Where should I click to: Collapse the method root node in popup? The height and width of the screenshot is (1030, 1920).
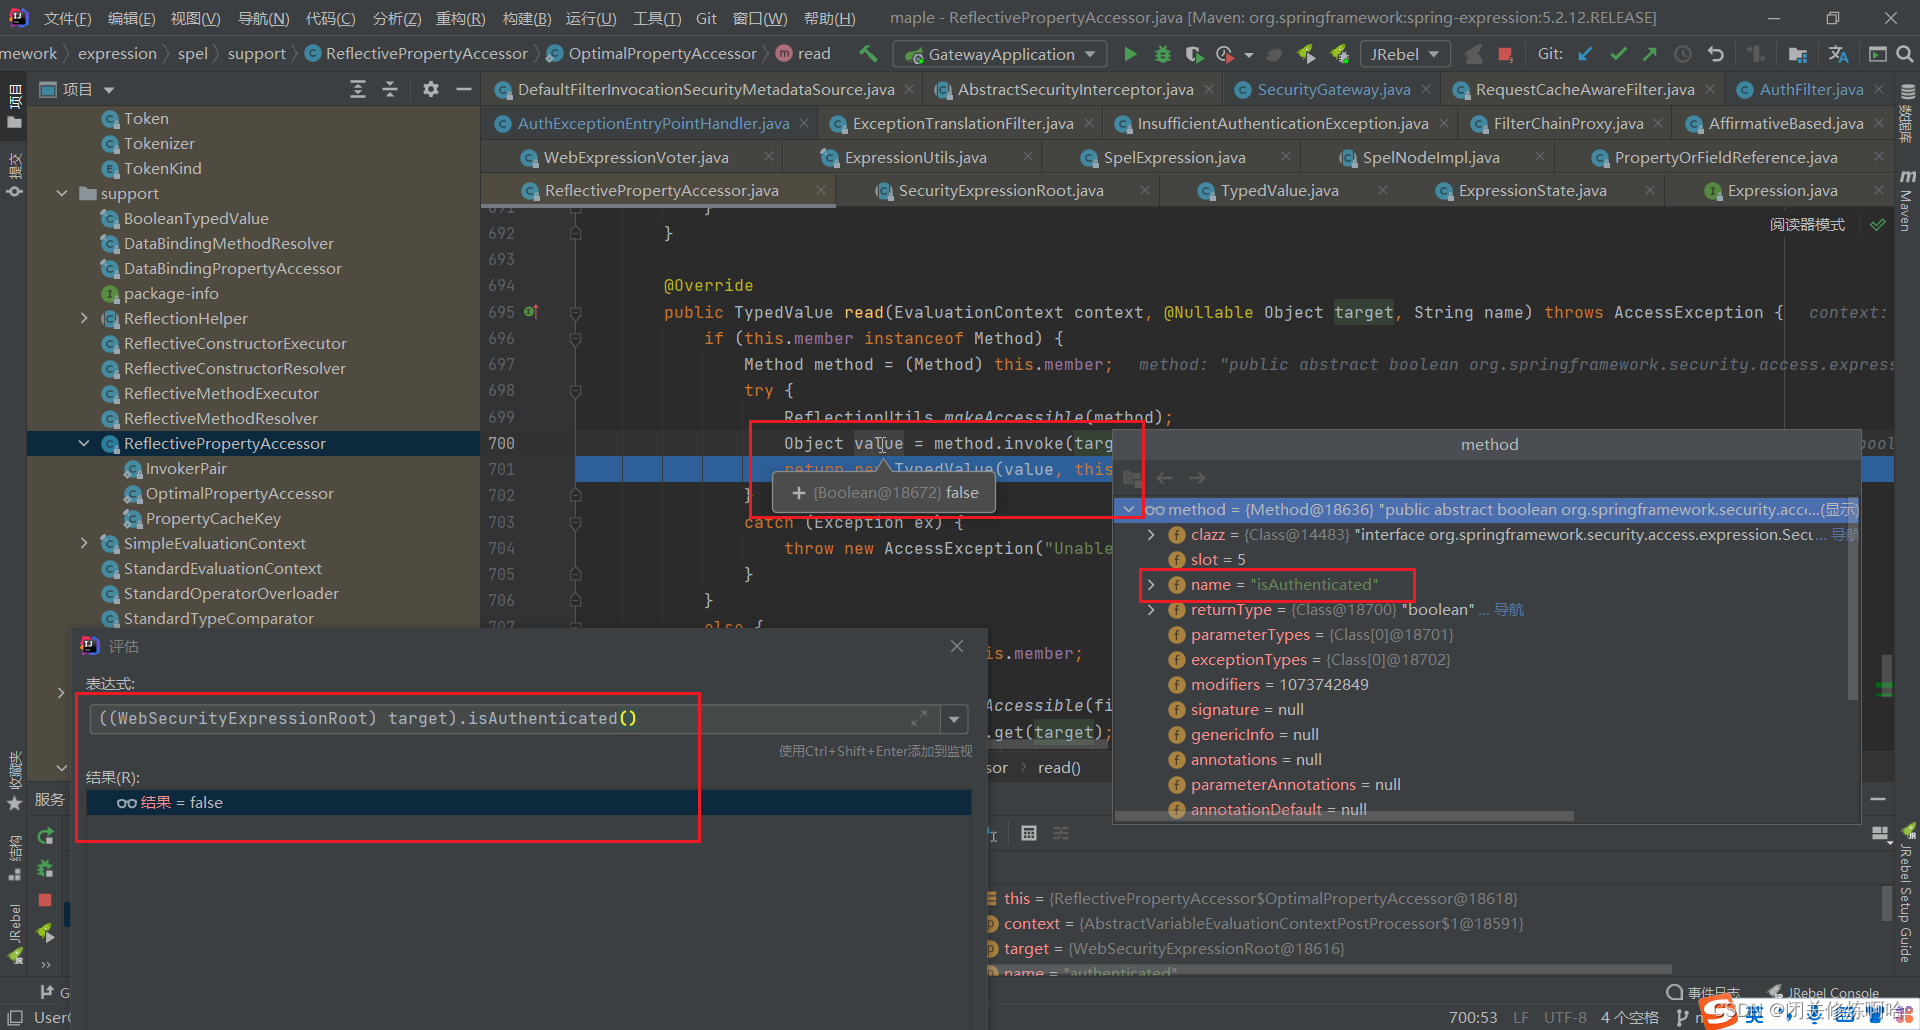pyautogui.click(x=1129, y=510)
